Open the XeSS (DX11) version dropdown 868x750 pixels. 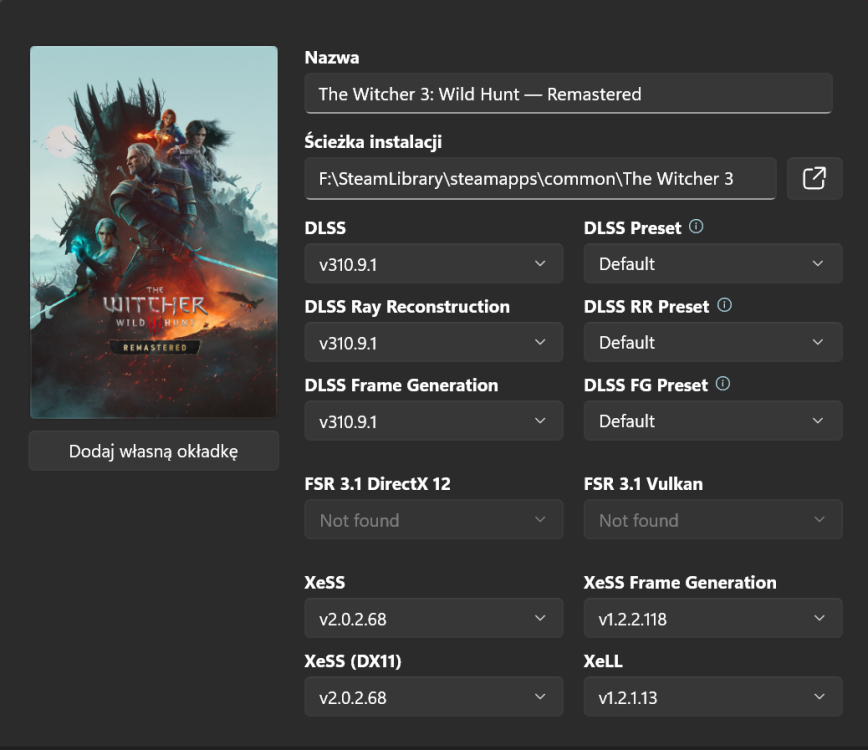(433, 697)
